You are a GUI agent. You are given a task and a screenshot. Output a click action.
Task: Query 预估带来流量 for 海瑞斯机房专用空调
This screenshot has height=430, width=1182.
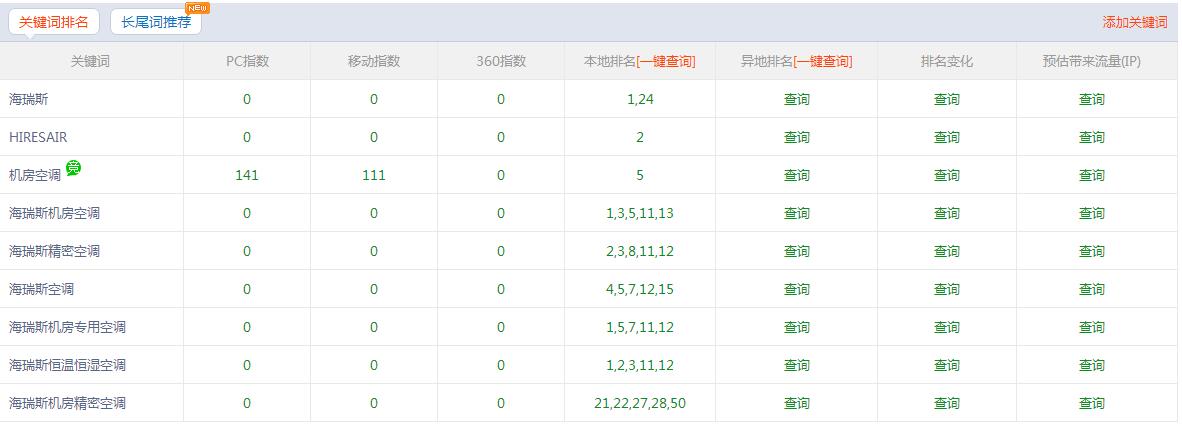point(1091,327)
